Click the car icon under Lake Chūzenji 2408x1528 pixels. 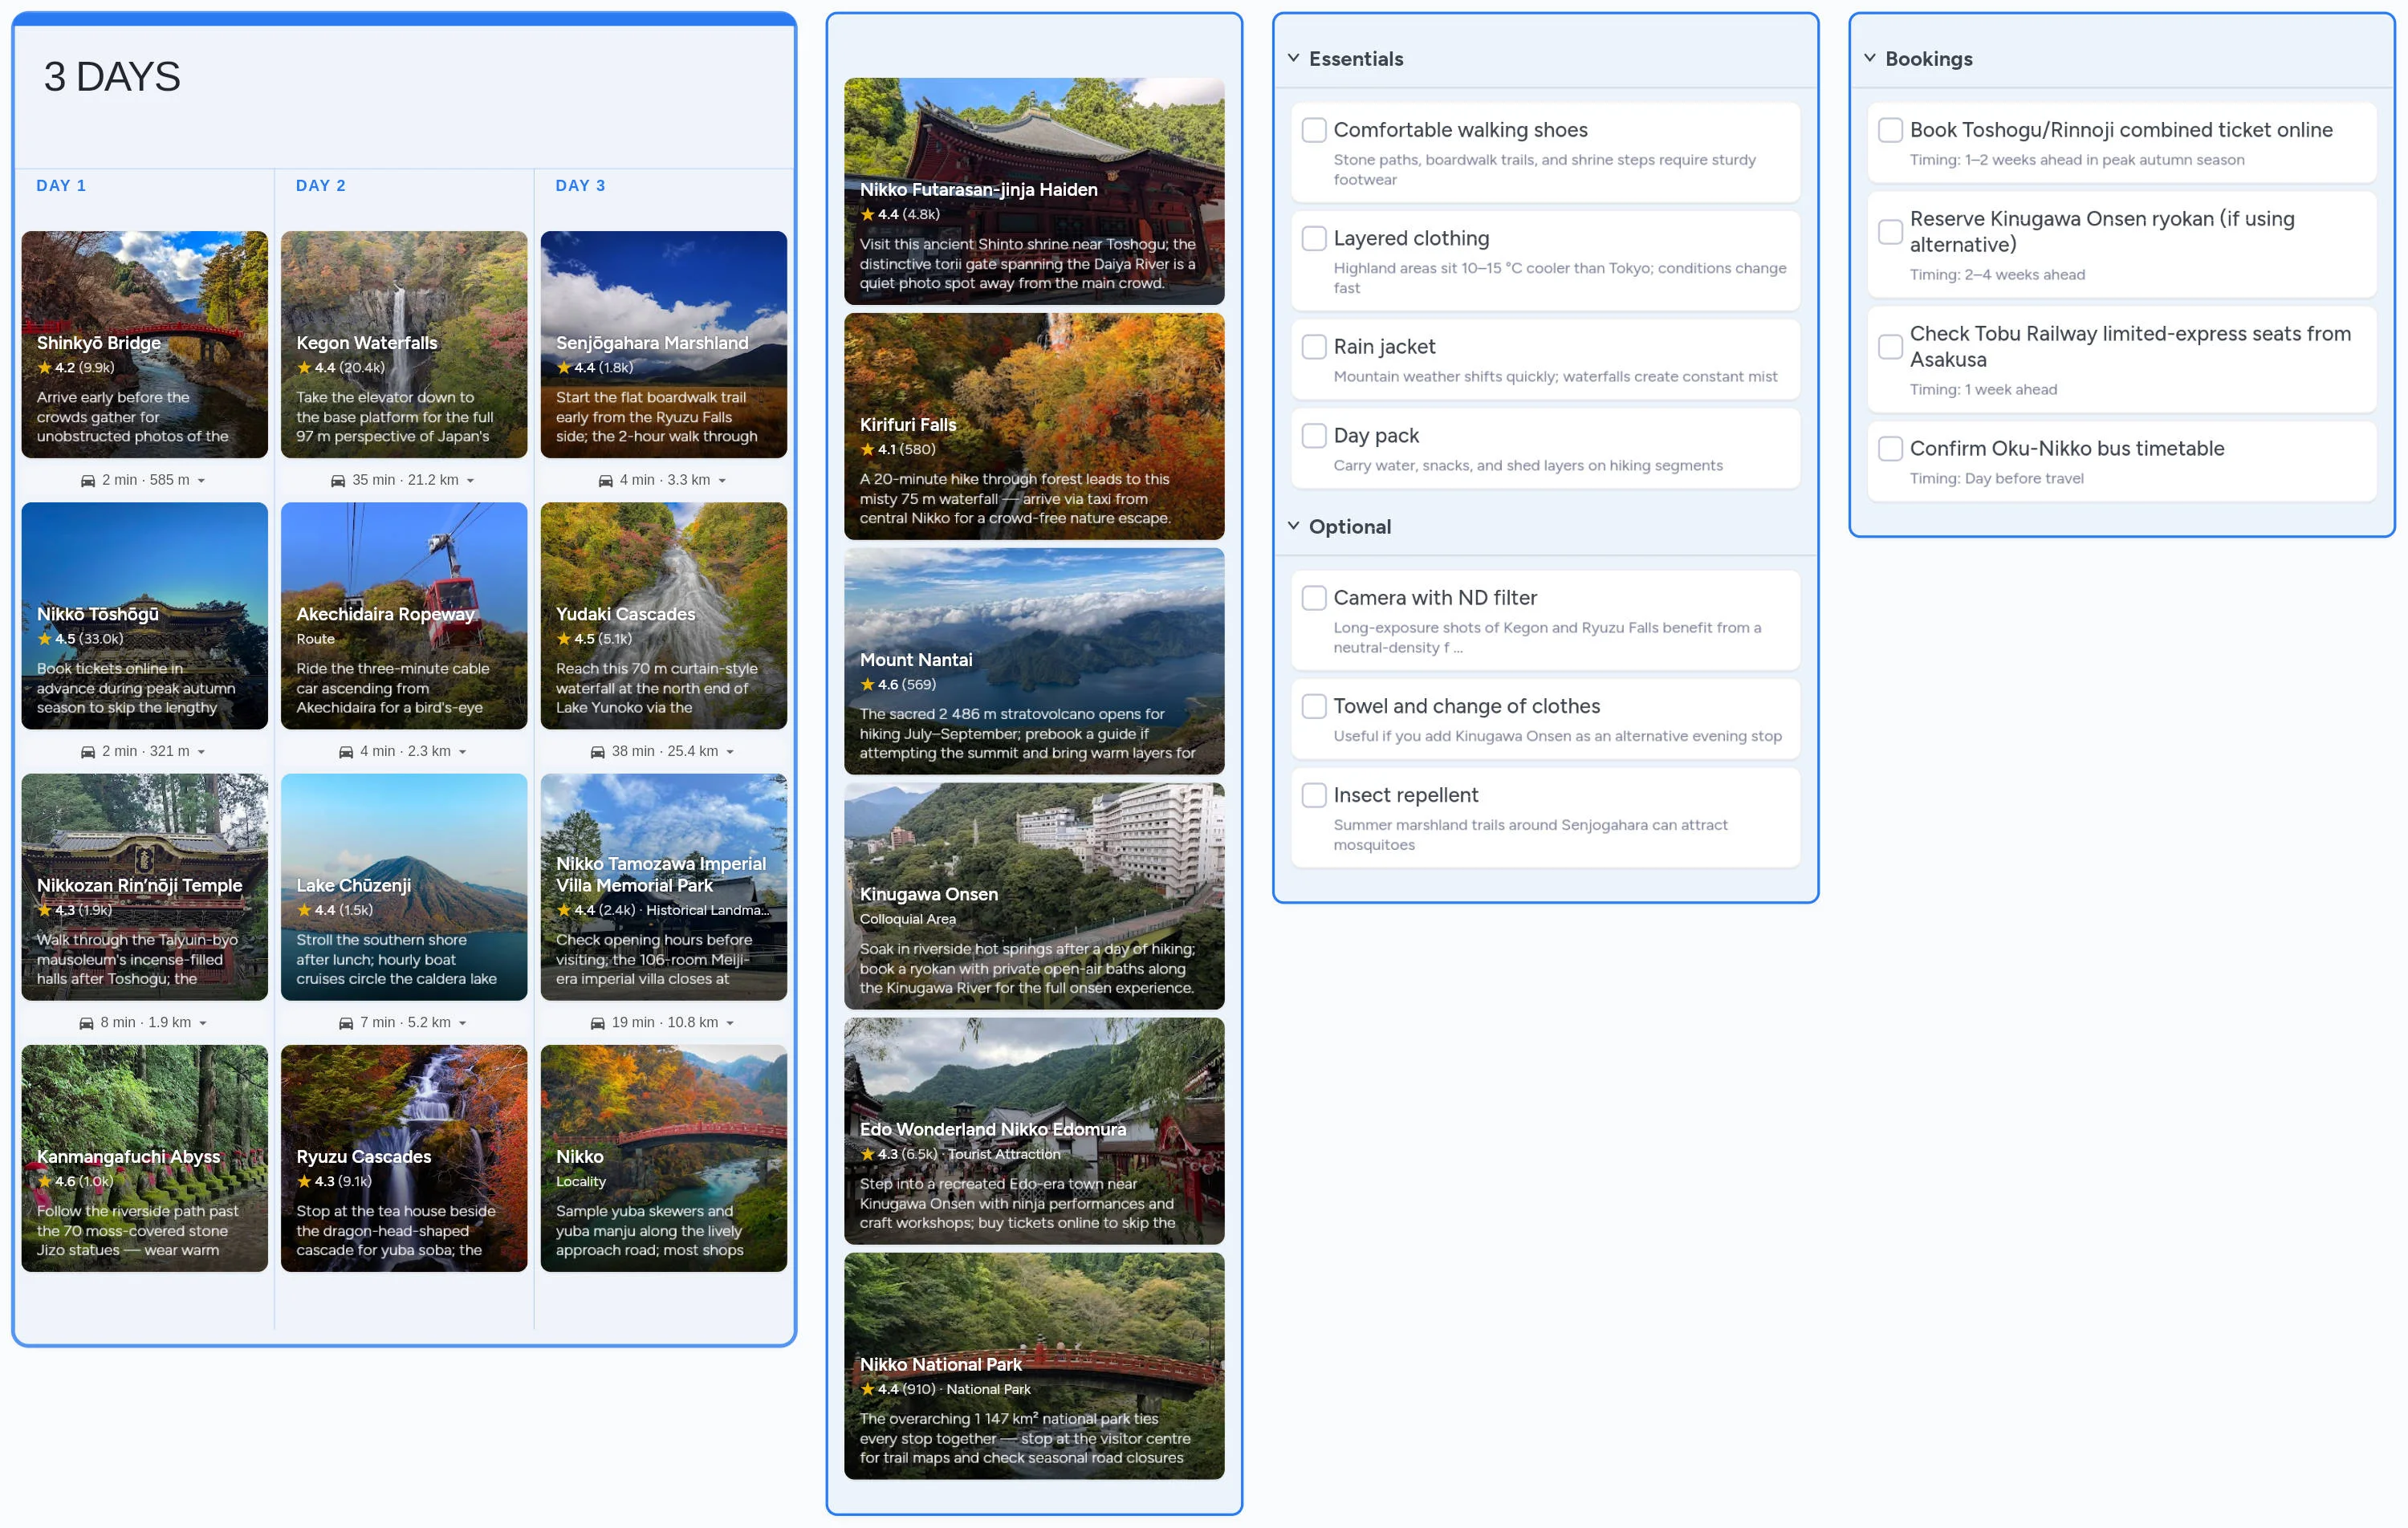click(x=345, y=1022)
